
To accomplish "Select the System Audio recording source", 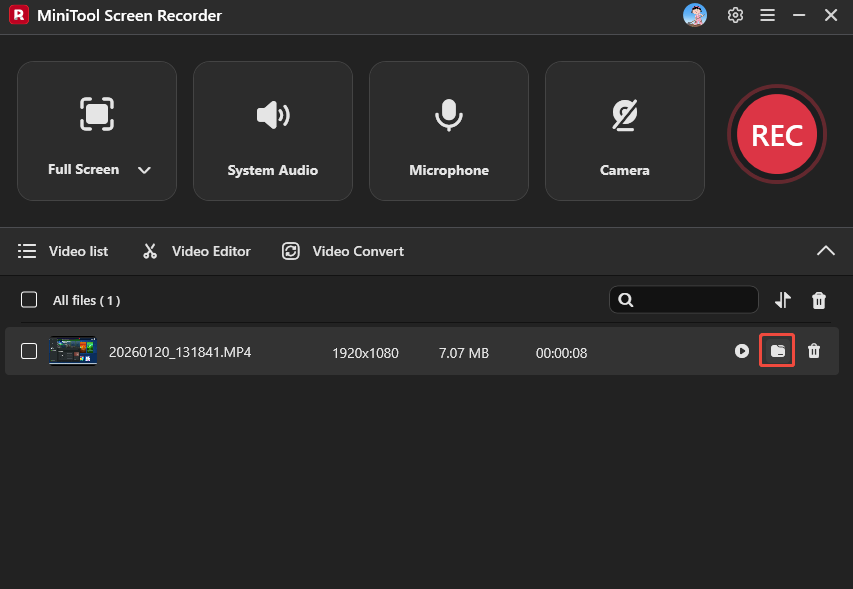I will 272,131.
